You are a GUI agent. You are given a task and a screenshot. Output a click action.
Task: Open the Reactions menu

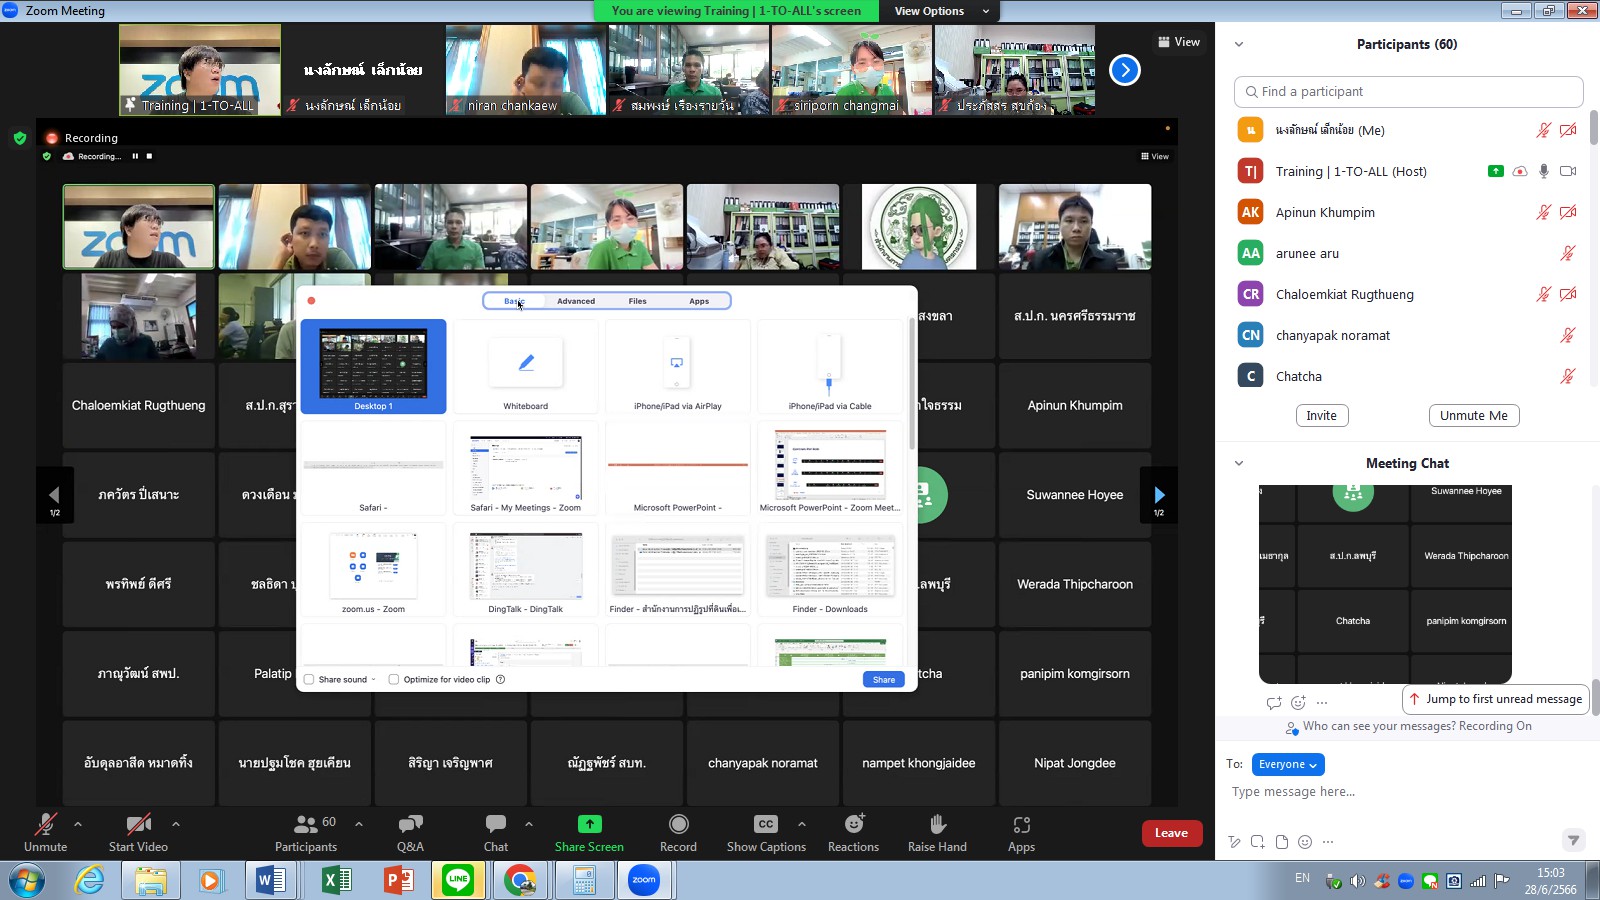click(853, 831)
